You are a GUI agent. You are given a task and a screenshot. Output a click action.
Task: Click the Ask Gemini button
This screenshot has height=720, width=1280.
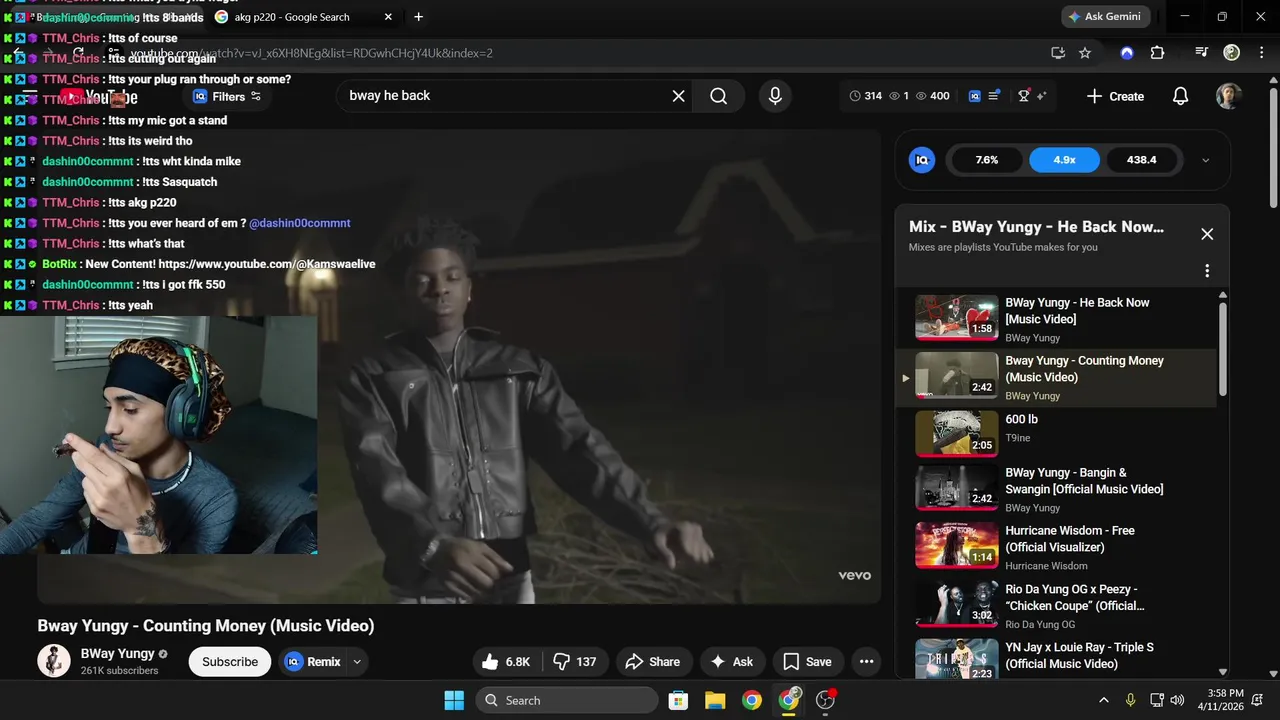point(1107,17)
